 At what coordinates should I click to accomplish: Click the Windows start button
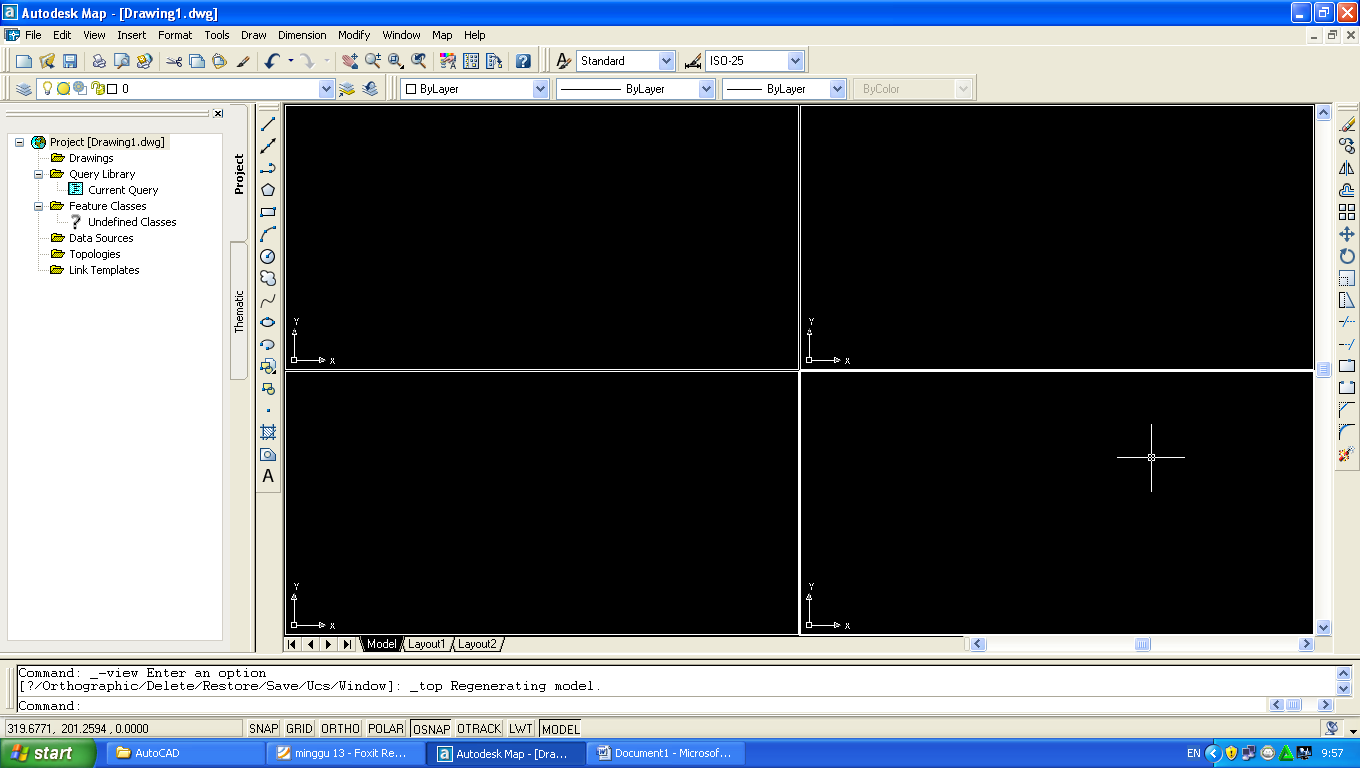[x=49, y=753]
